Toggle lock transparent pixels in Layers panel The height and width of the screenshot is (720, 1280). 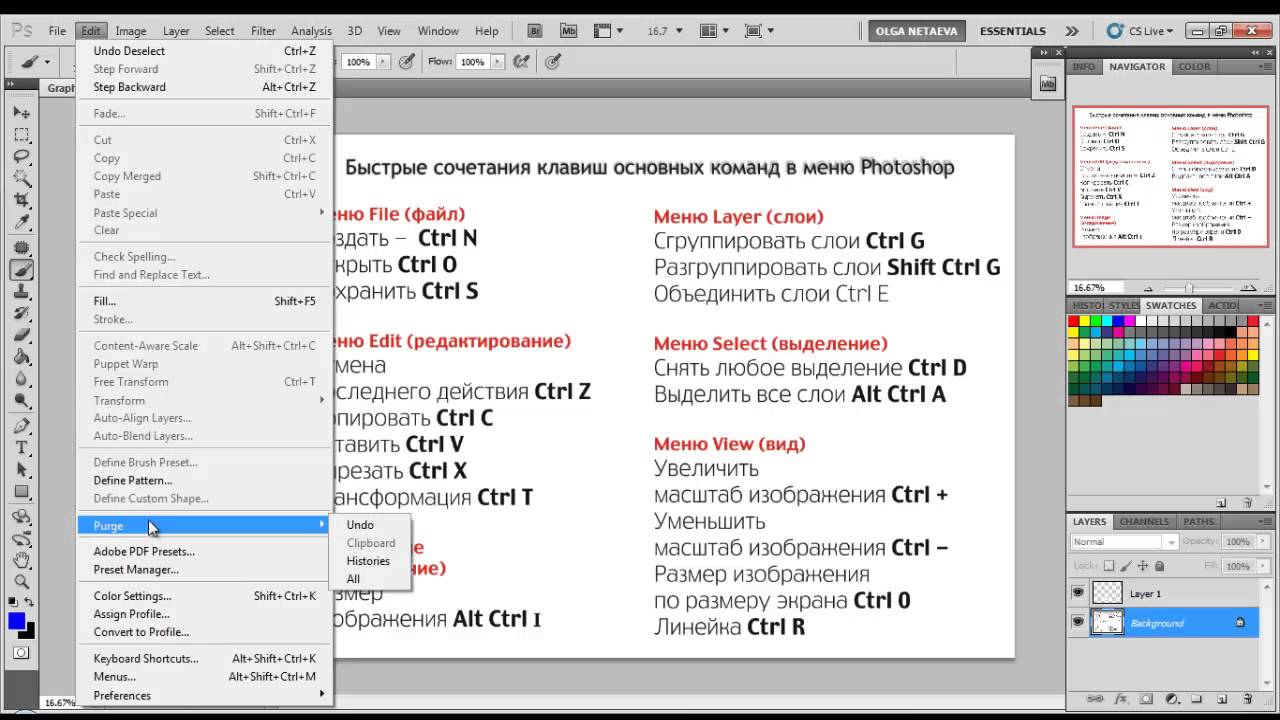pos(1107,566)
